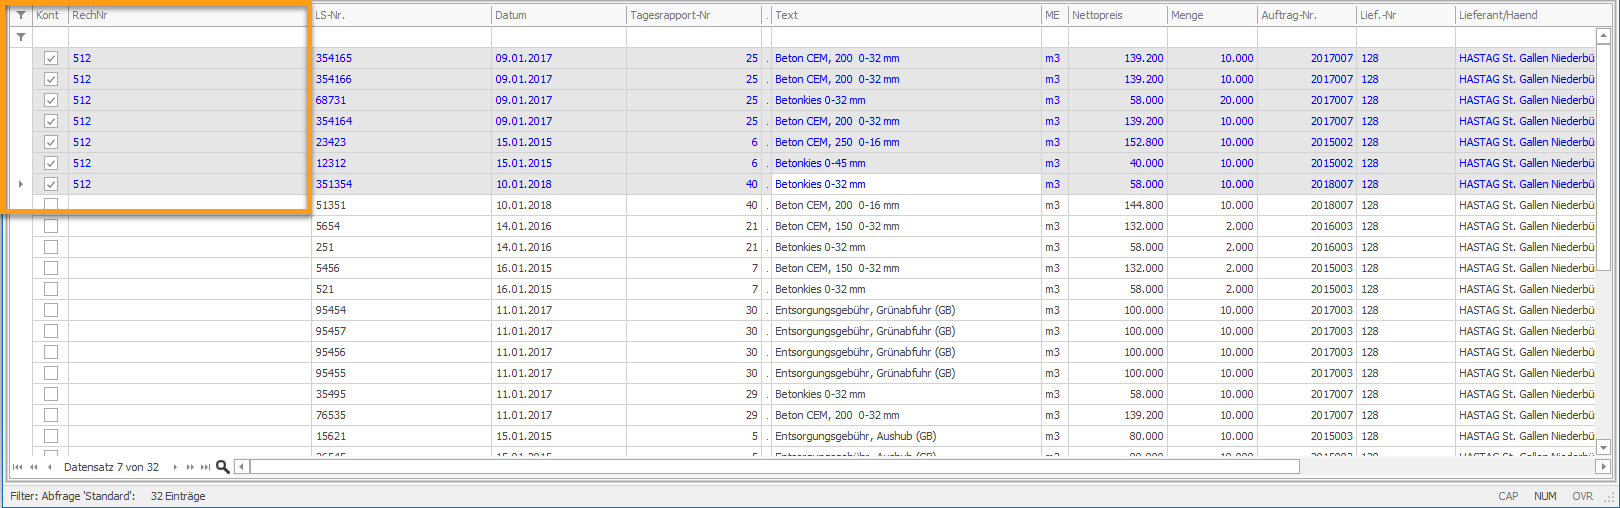Click the filter icon in the filter row
Image resolution: width=1620 pixels, height=508 pixels.
click(x=21, y=37)
